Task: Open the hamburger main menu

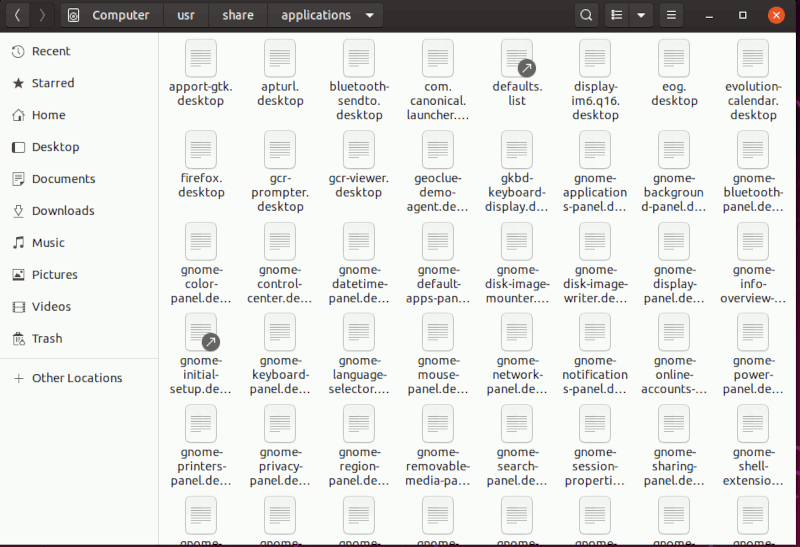Action: coord(671,15)
